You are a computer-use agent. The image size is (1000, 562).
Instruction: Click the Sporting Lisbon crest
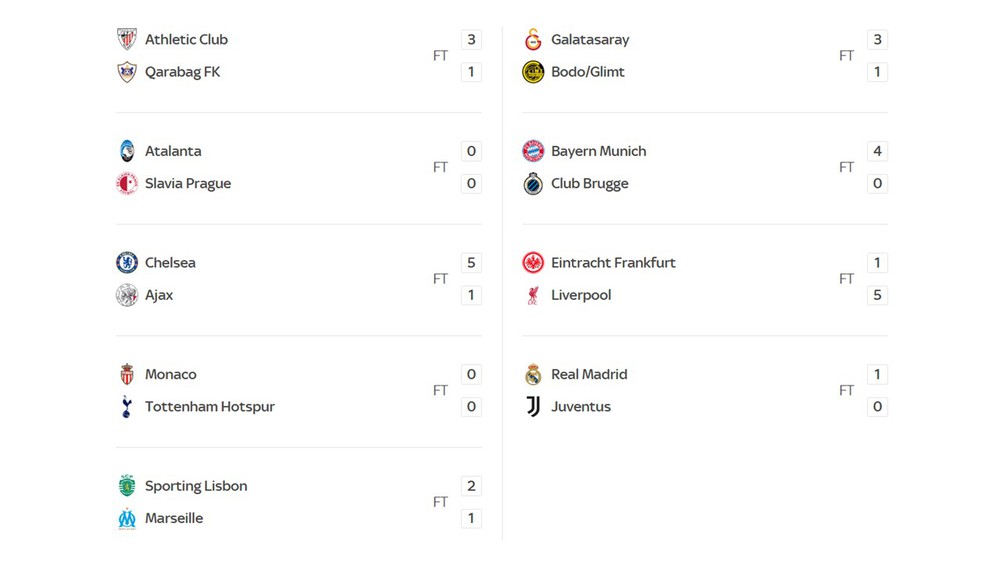point(127,486)
